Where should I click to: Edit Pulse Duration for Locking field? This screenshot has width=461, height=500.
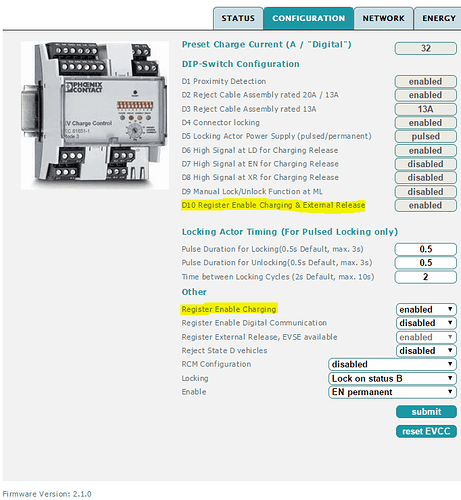click(426, 249)
